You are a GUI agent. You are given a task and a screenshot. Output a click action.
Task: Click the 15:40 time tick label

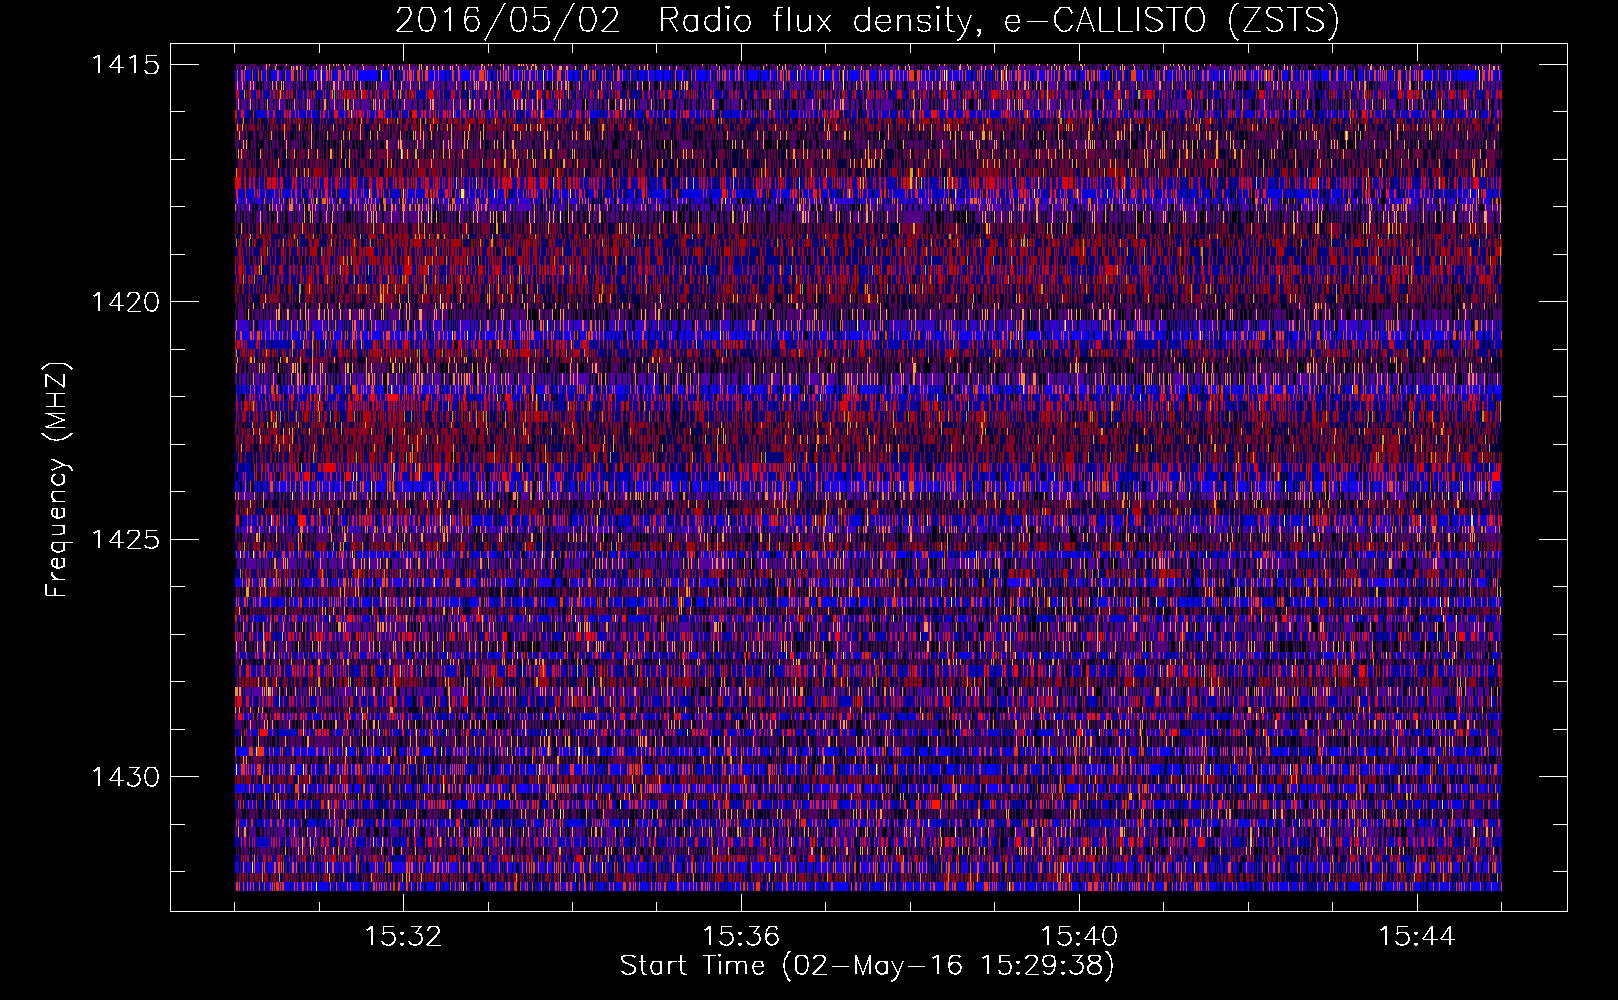pyautogui.click(x=1079, y=936)
